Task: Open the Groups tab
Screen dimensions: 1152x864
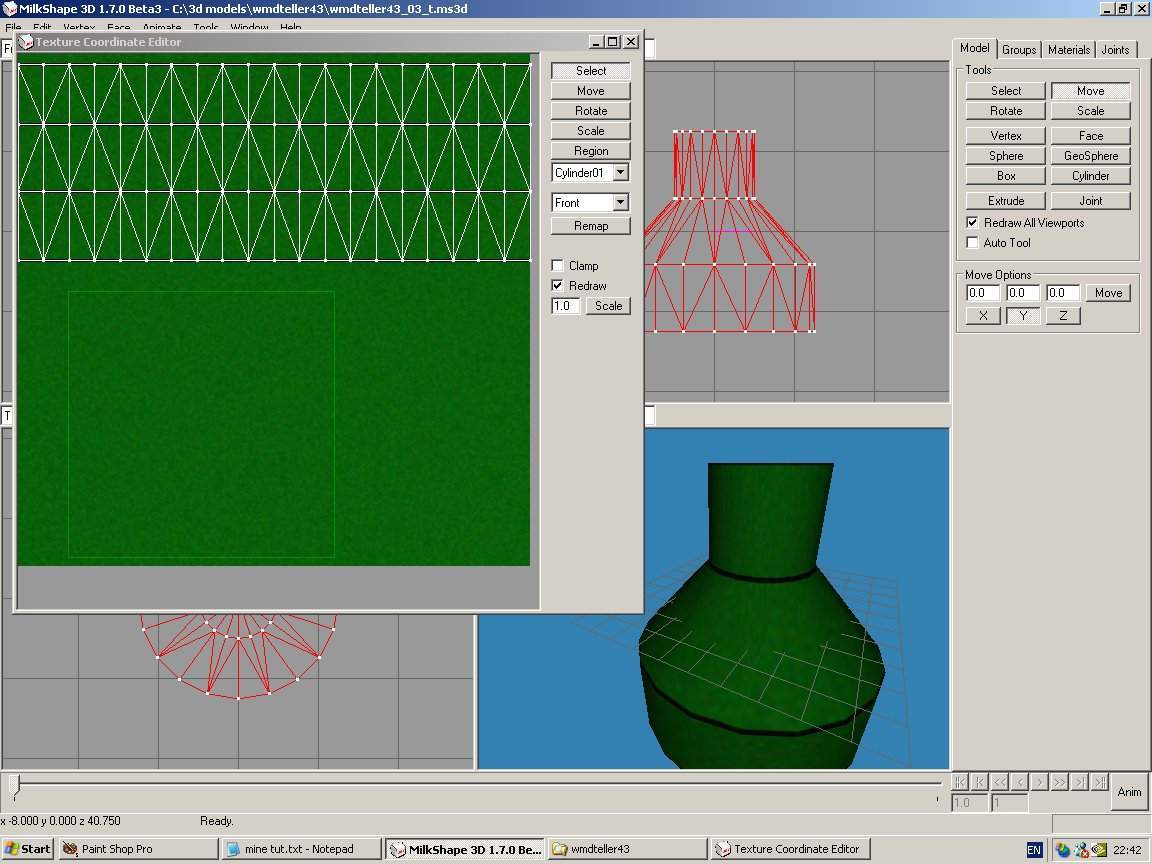Action: click(x=1019, y=49)
